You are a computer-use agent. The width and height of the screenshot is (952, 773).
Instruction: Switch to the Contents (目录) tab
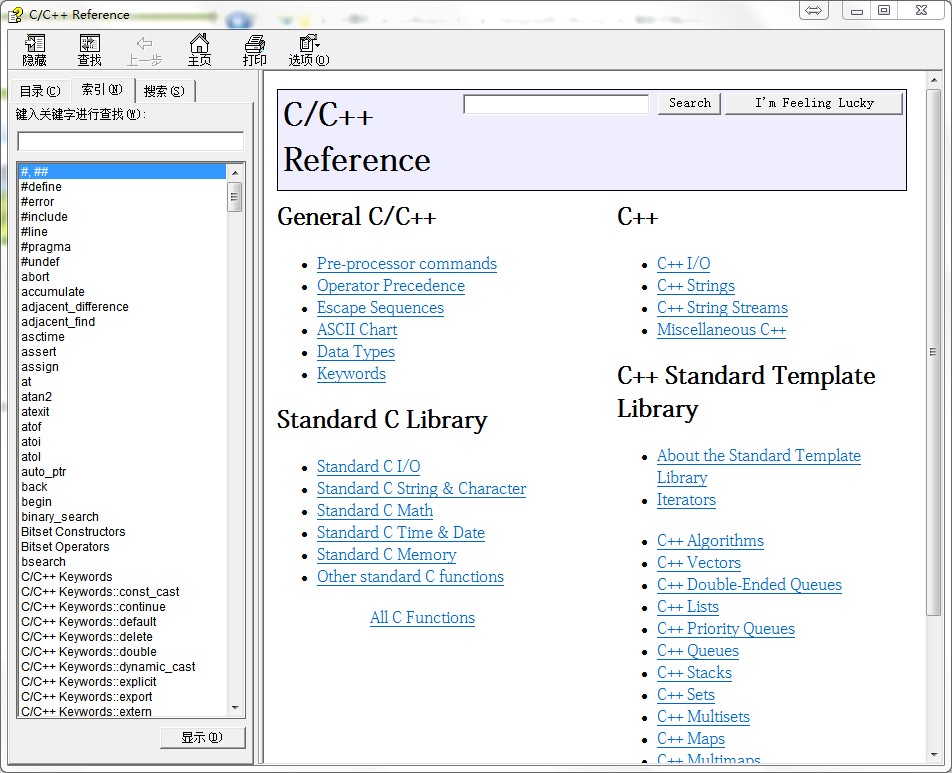(x=39, y=91)
